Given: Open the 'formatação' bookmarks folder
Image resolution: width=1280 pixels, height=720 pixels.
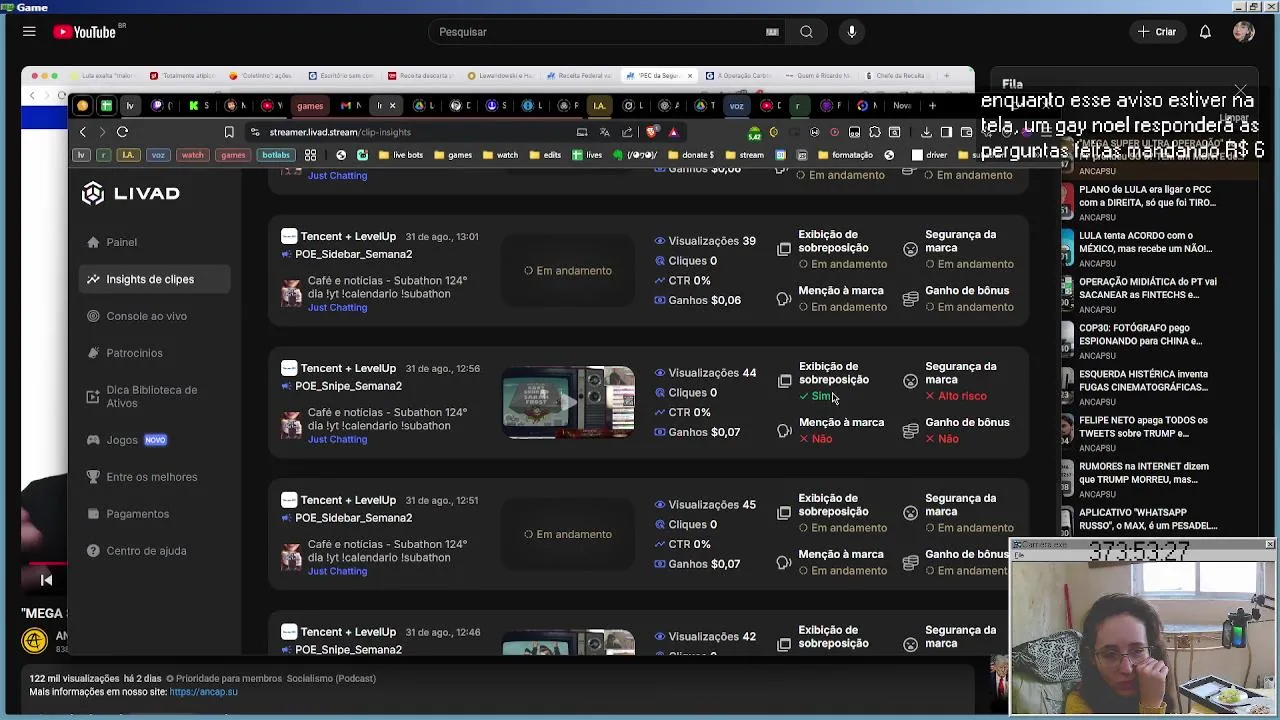Looking at the screenshot, I should tap(845, 155).
